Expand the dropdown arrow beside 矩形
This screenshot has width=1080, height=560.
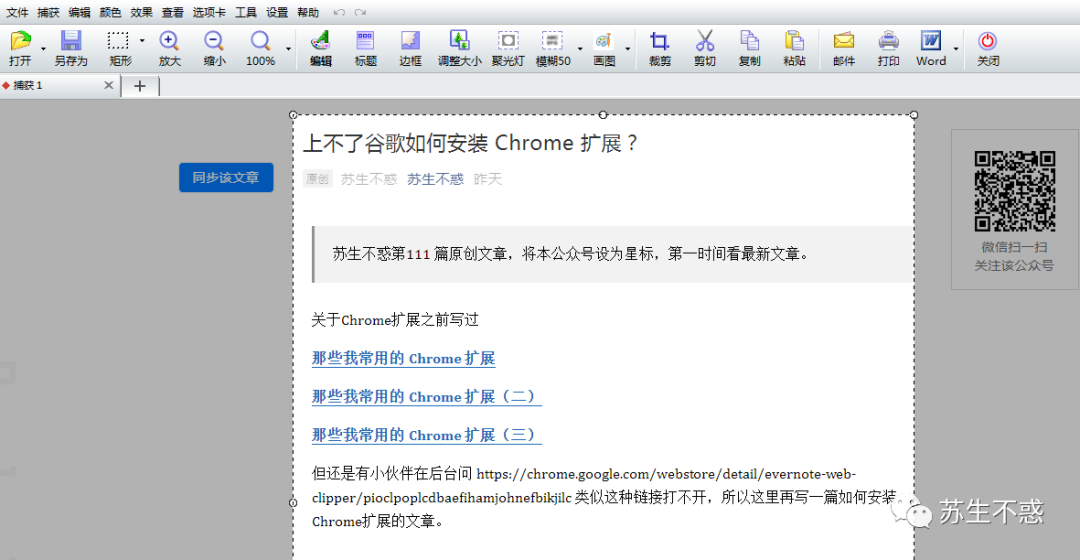[142, 41]
